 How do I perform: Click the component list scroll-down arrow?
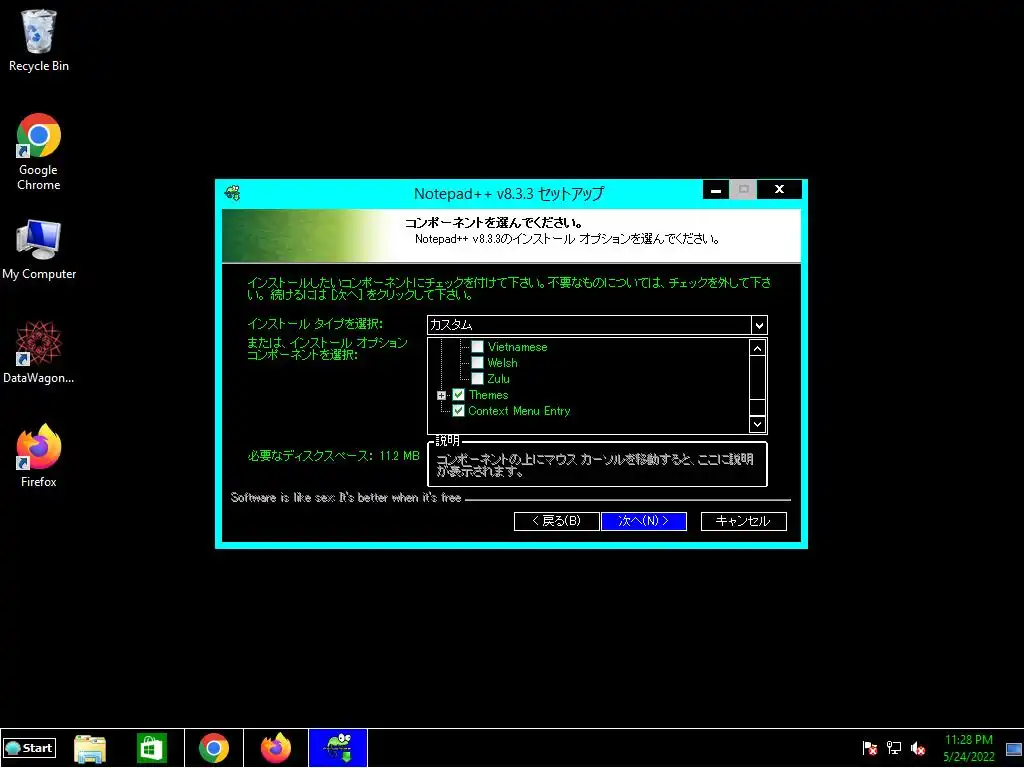[757, 424]
